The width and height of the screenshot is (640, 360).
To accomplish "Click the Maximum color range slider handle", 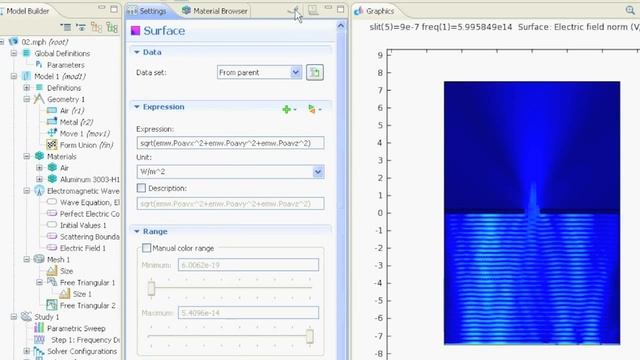I will tap(310, 336).
